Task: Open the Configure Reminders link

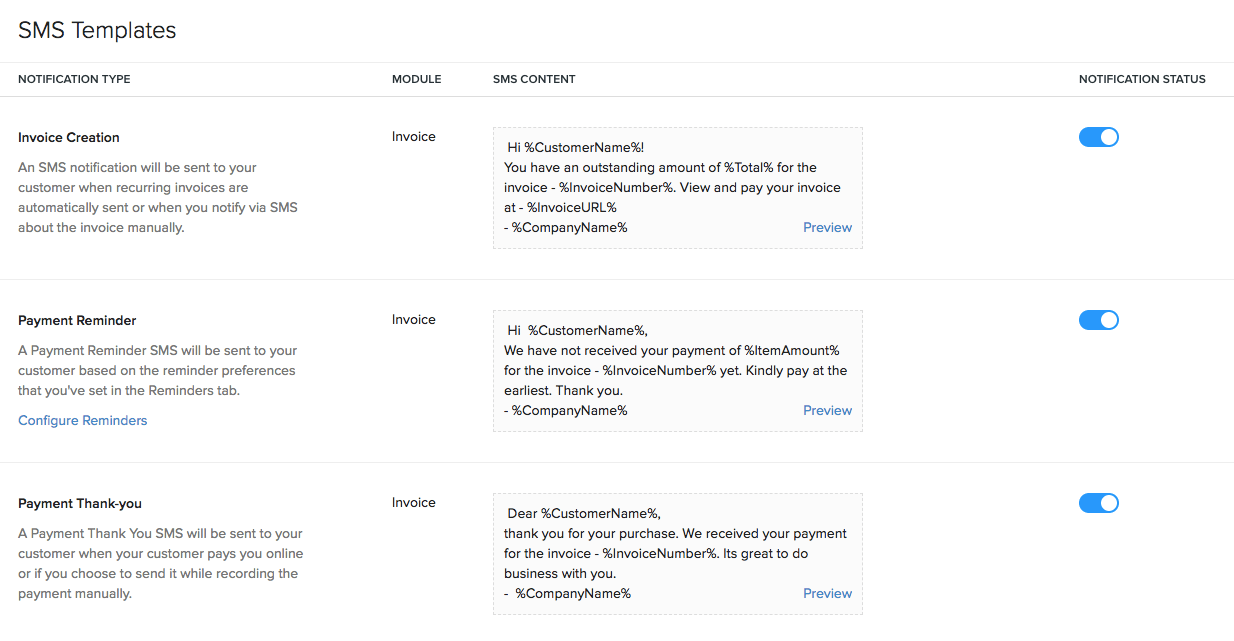Action: click(x=83, y=420)
